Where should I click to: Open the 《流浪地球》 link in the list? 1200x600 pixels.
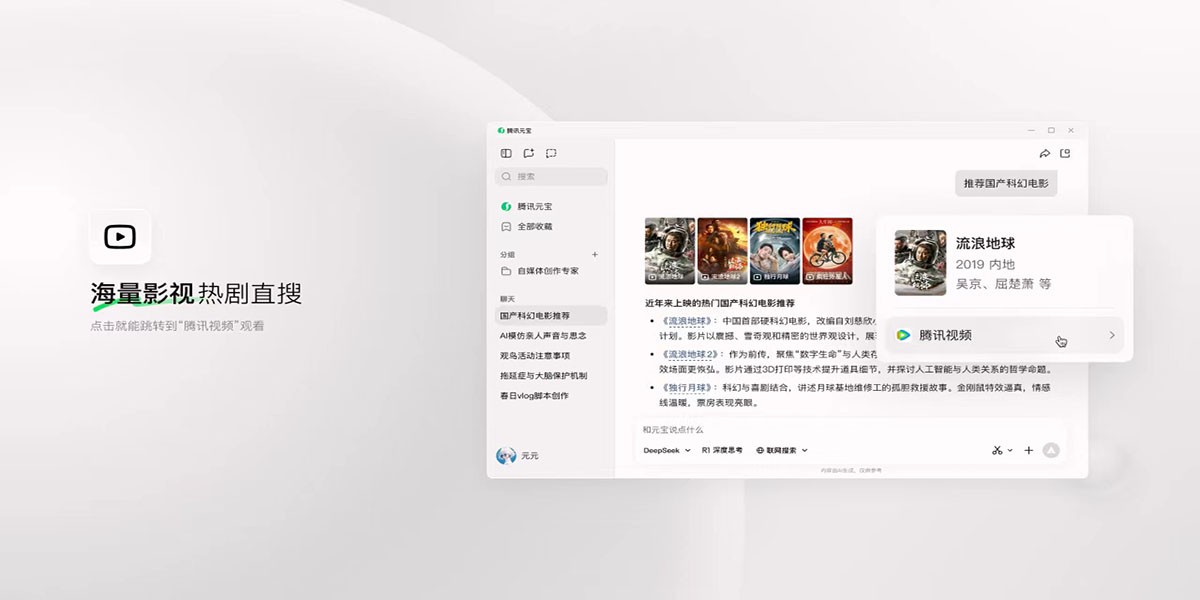tap(686, 321)
